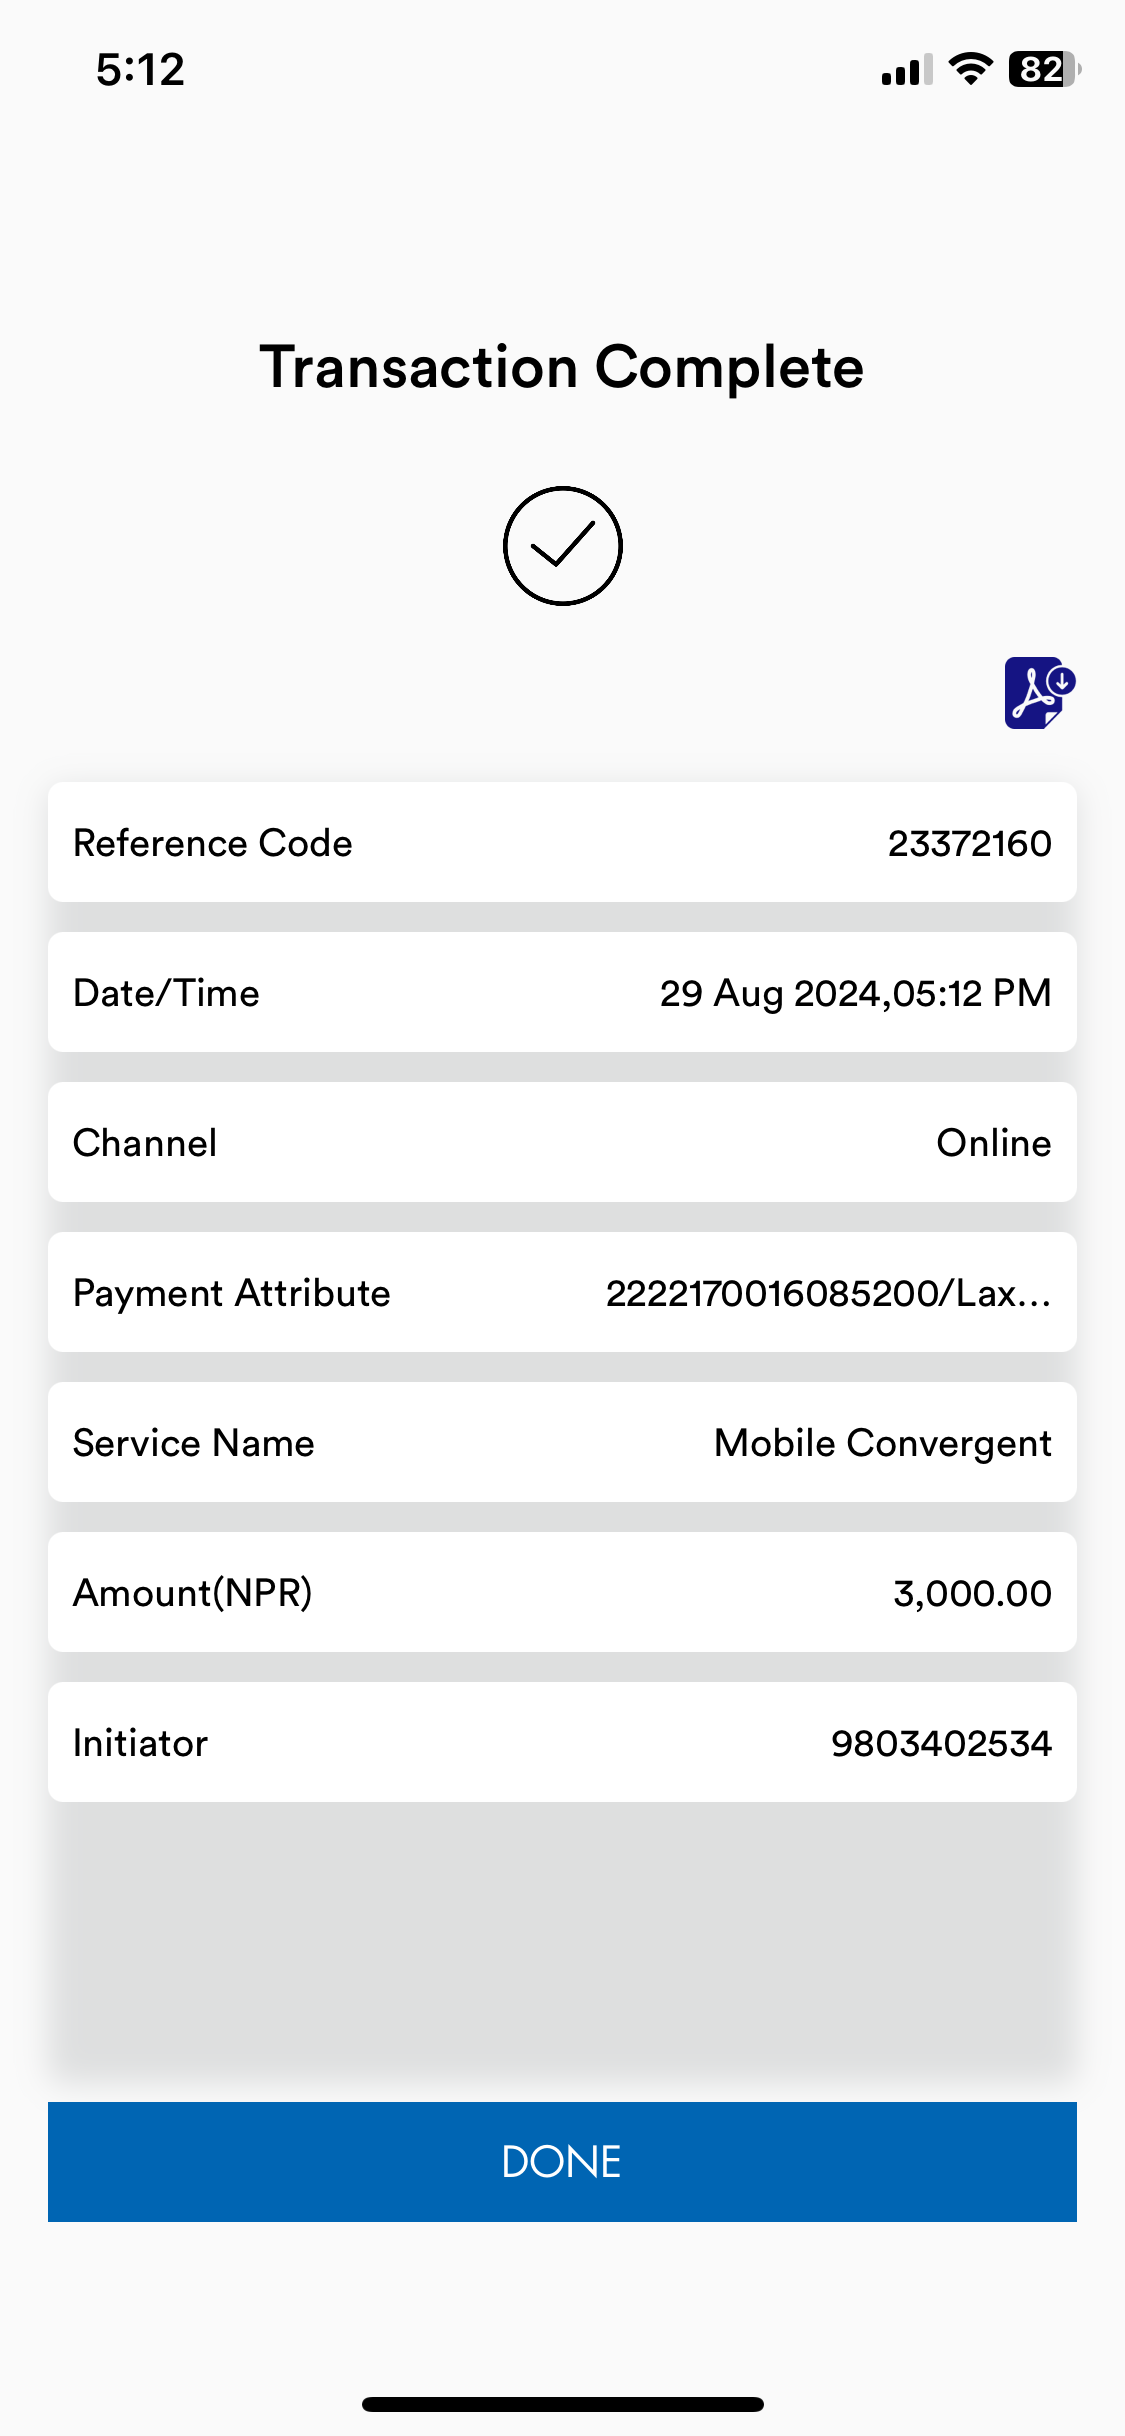
Task: Tap the 3,000.00 amount value
Action: point(972,1593)
